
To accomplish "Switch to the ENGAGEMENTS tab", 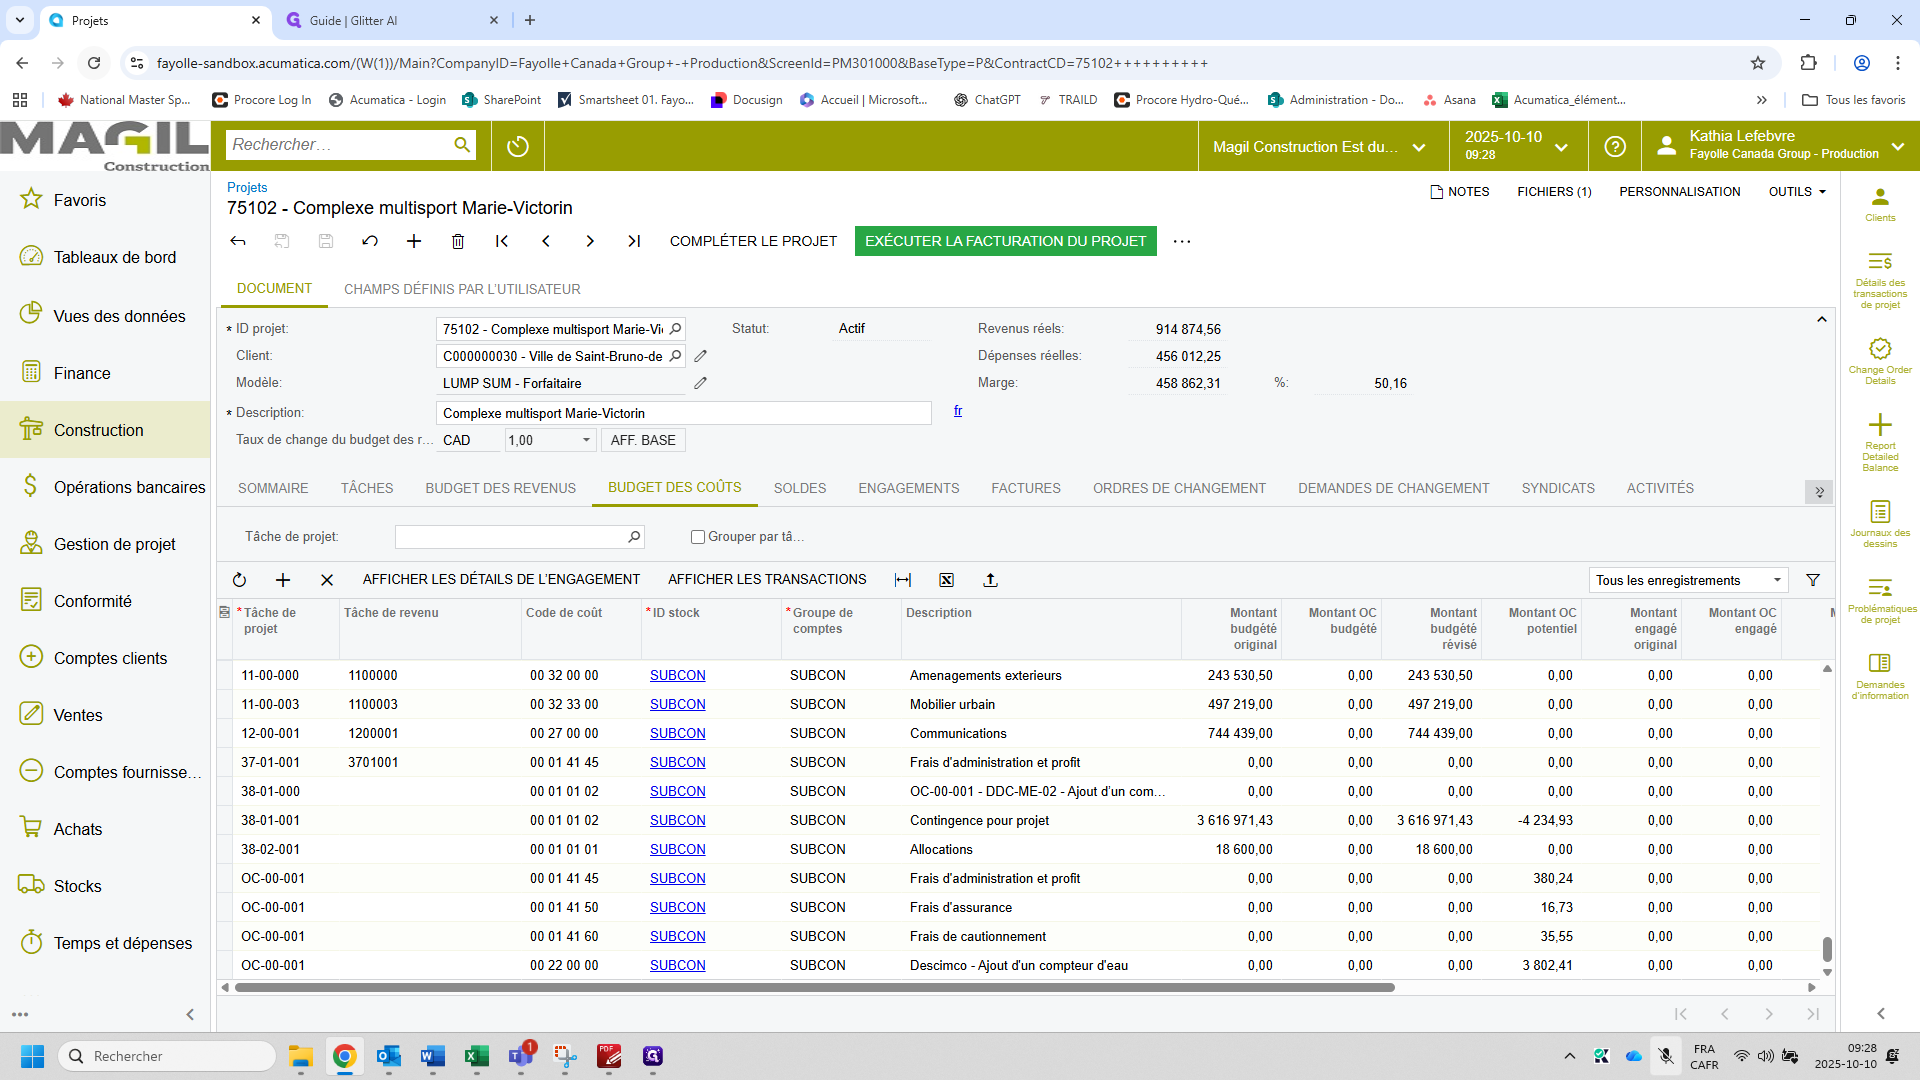I will tap(908, 488).
